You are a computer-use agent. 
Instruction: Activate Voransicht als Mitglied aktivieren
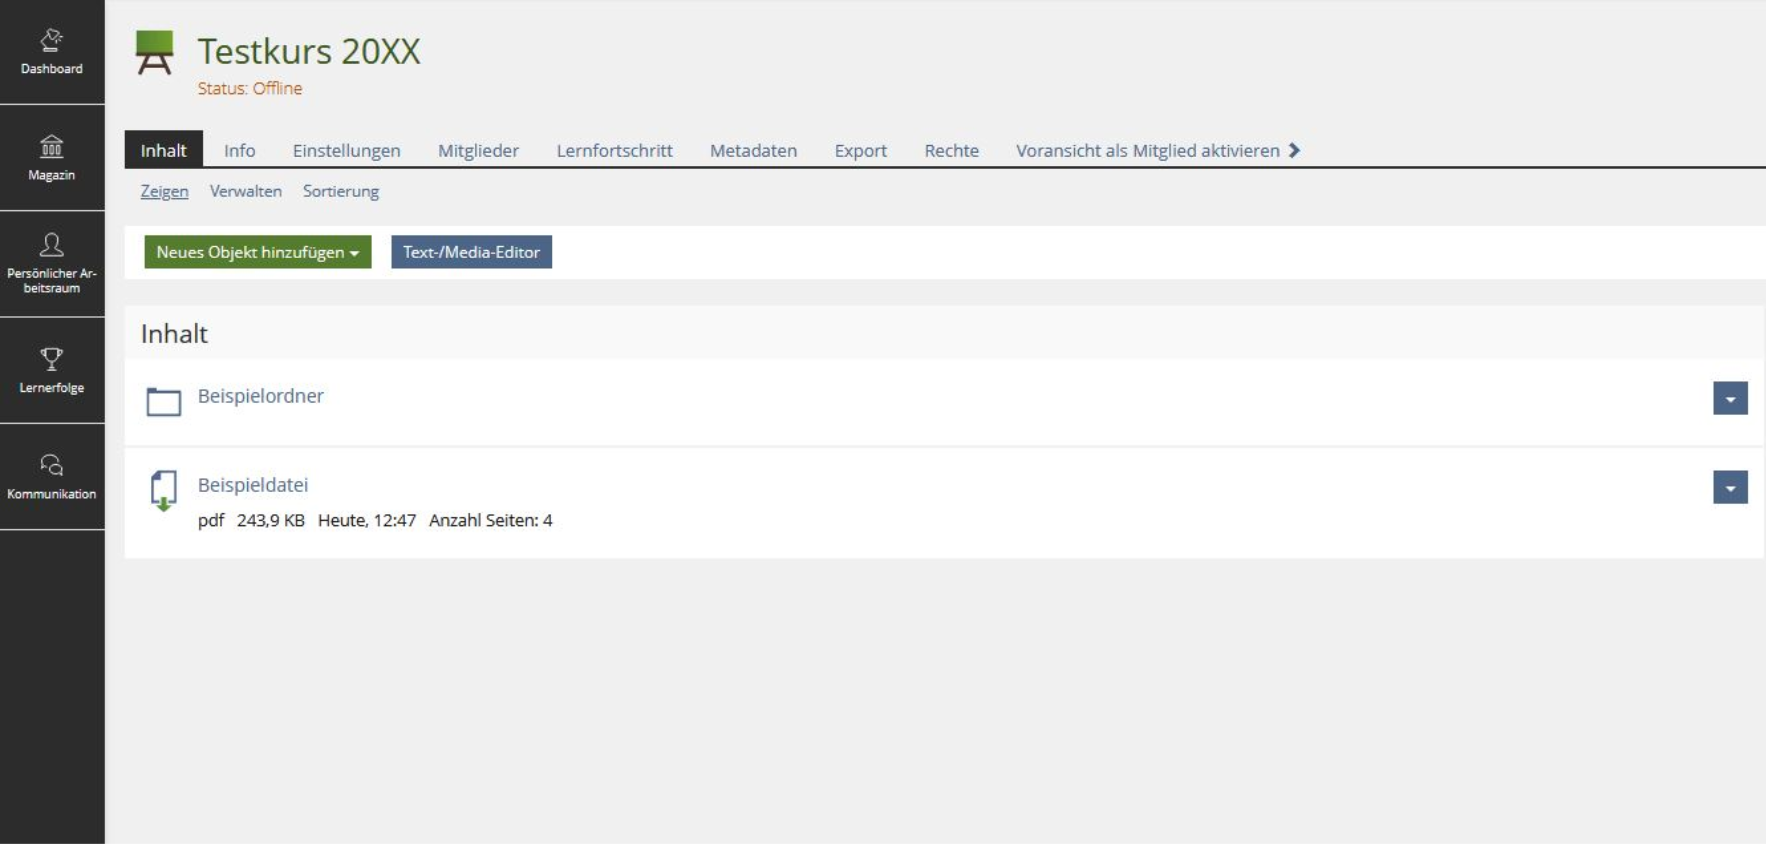[1148, 150]
